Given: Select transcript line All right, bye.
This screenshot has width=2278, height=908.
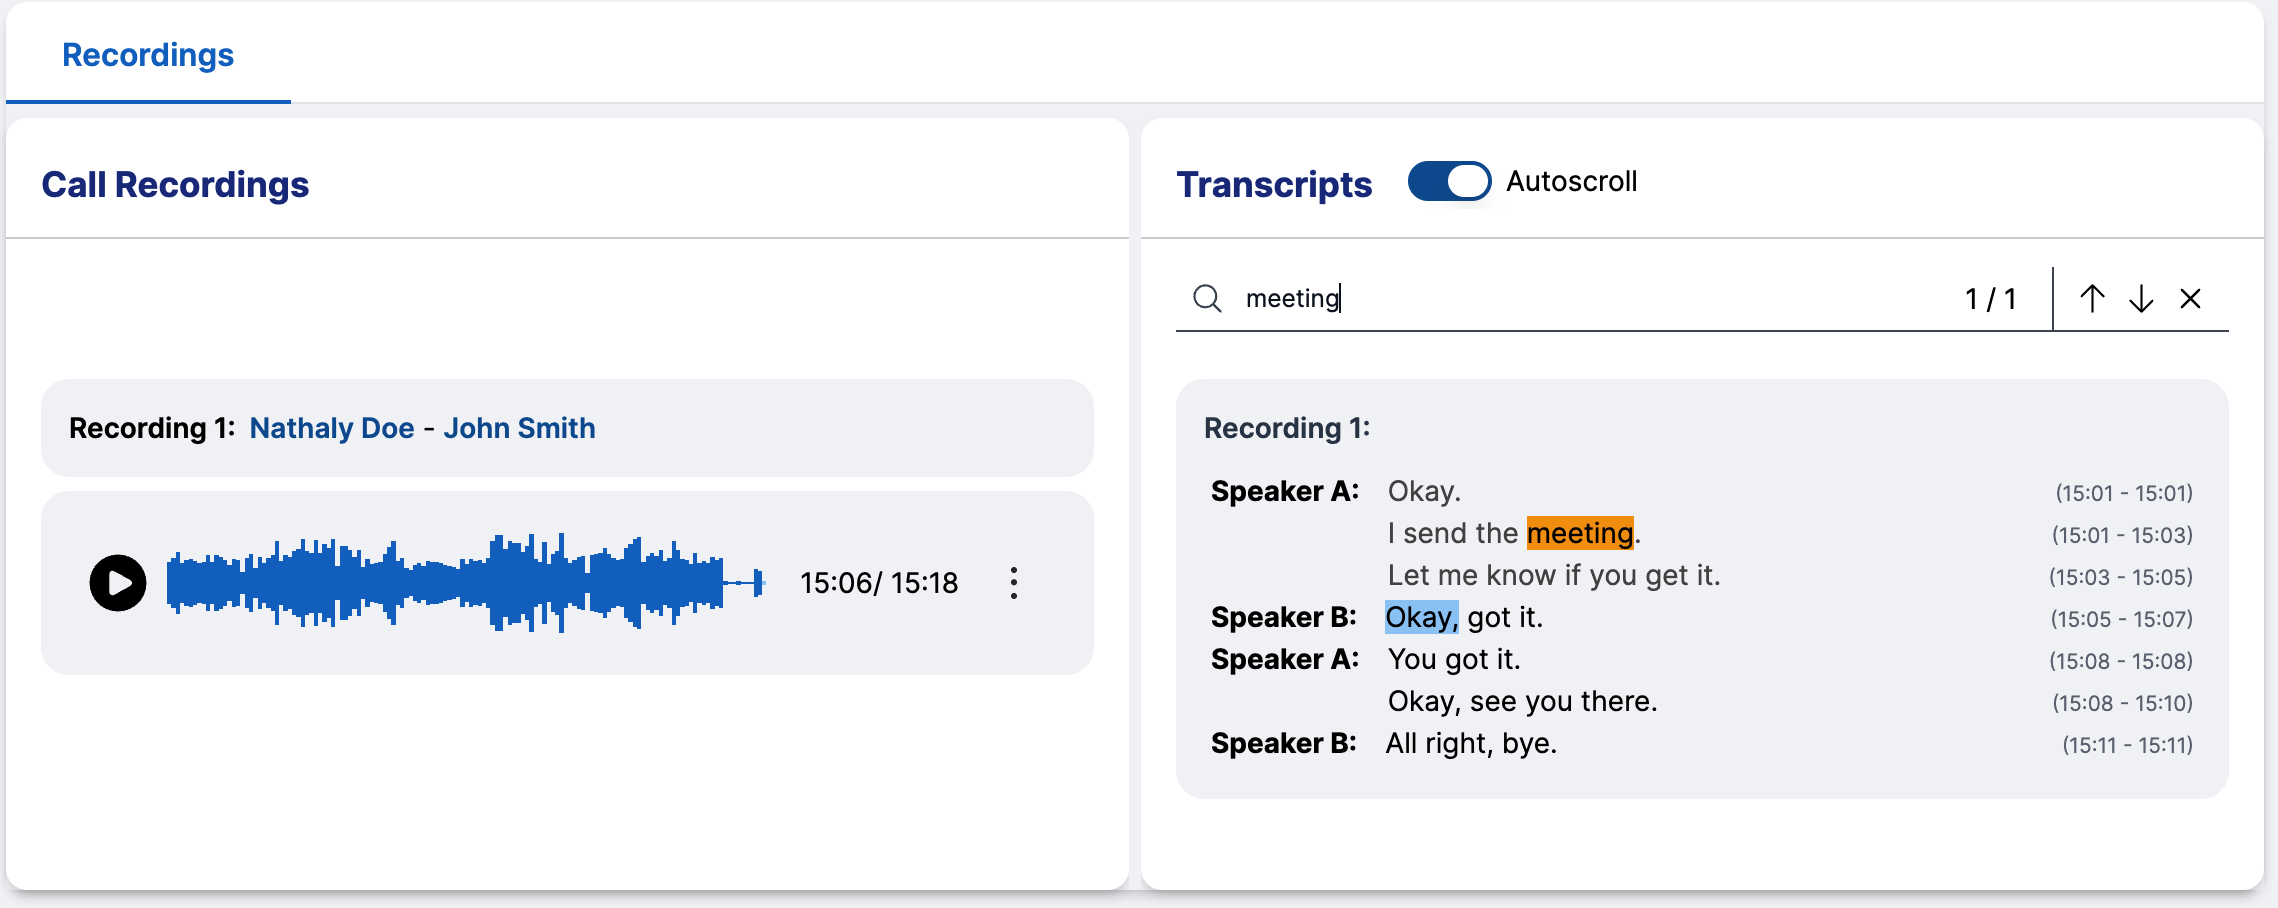Looking at the screenshot, I should 1471,743.
